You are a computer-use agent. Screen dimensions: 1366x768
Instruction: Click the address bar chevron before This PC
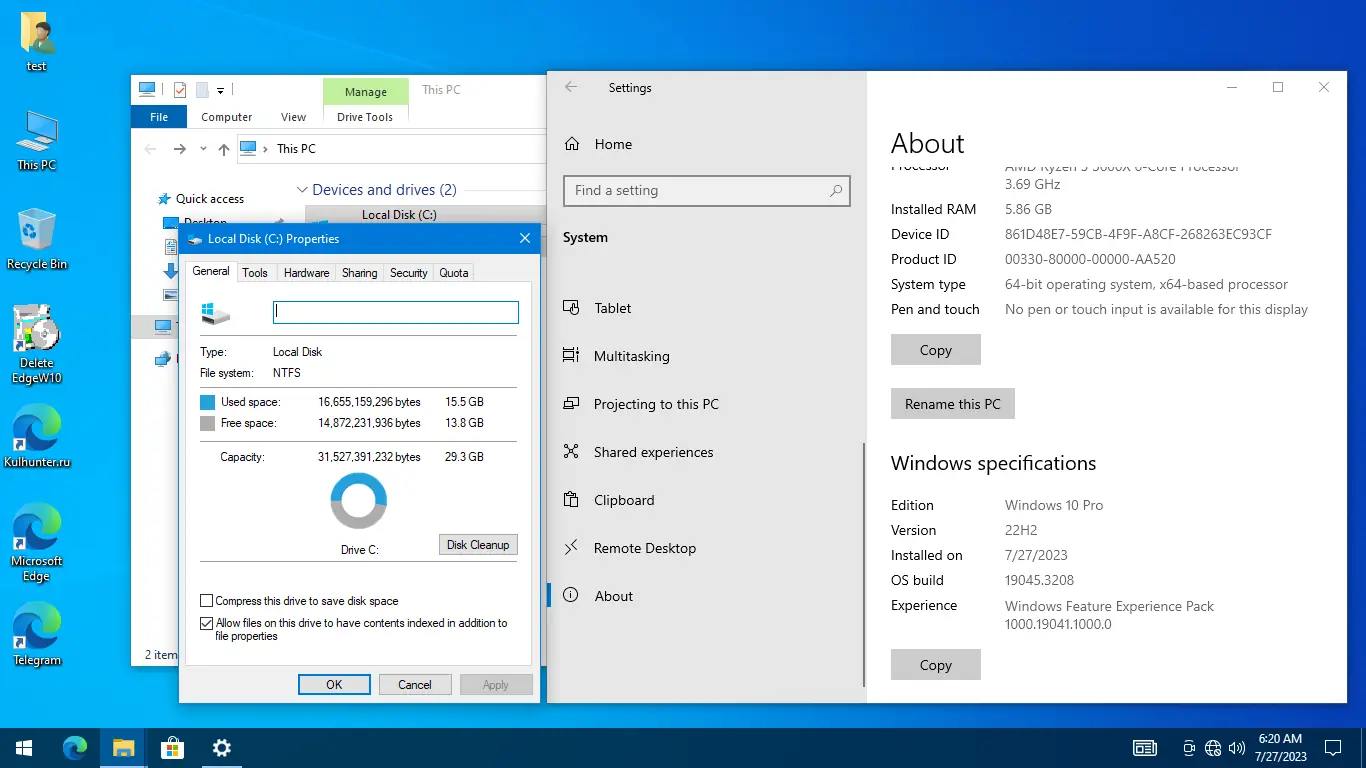pyautogui.click(x=266, y=149)
